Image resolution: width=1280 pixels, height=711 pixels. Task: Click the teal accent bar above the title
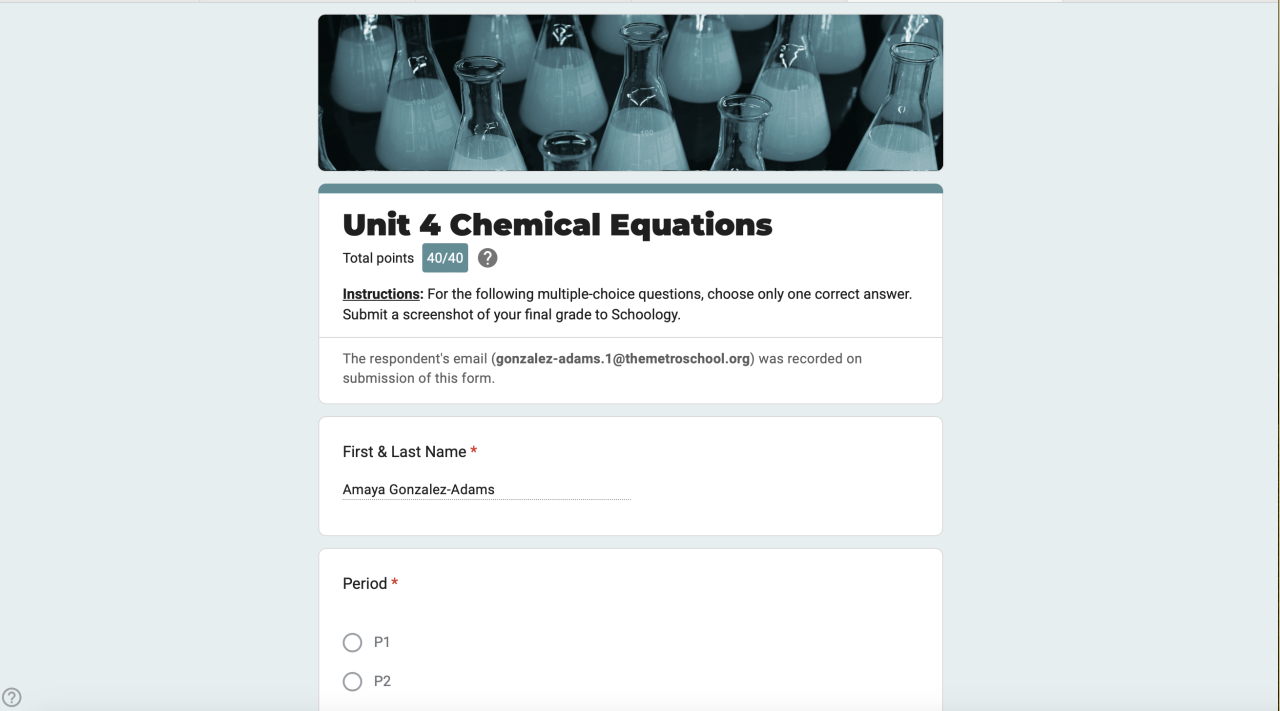[630, 188]
